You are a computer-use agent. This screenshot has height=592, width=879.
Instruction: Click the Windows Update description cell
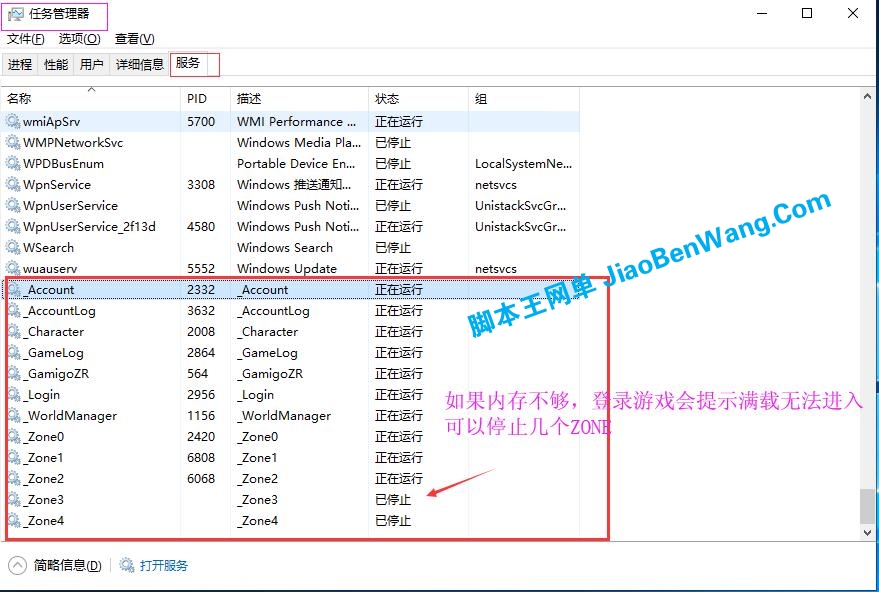pyautogui.click(x=287, y=269)
